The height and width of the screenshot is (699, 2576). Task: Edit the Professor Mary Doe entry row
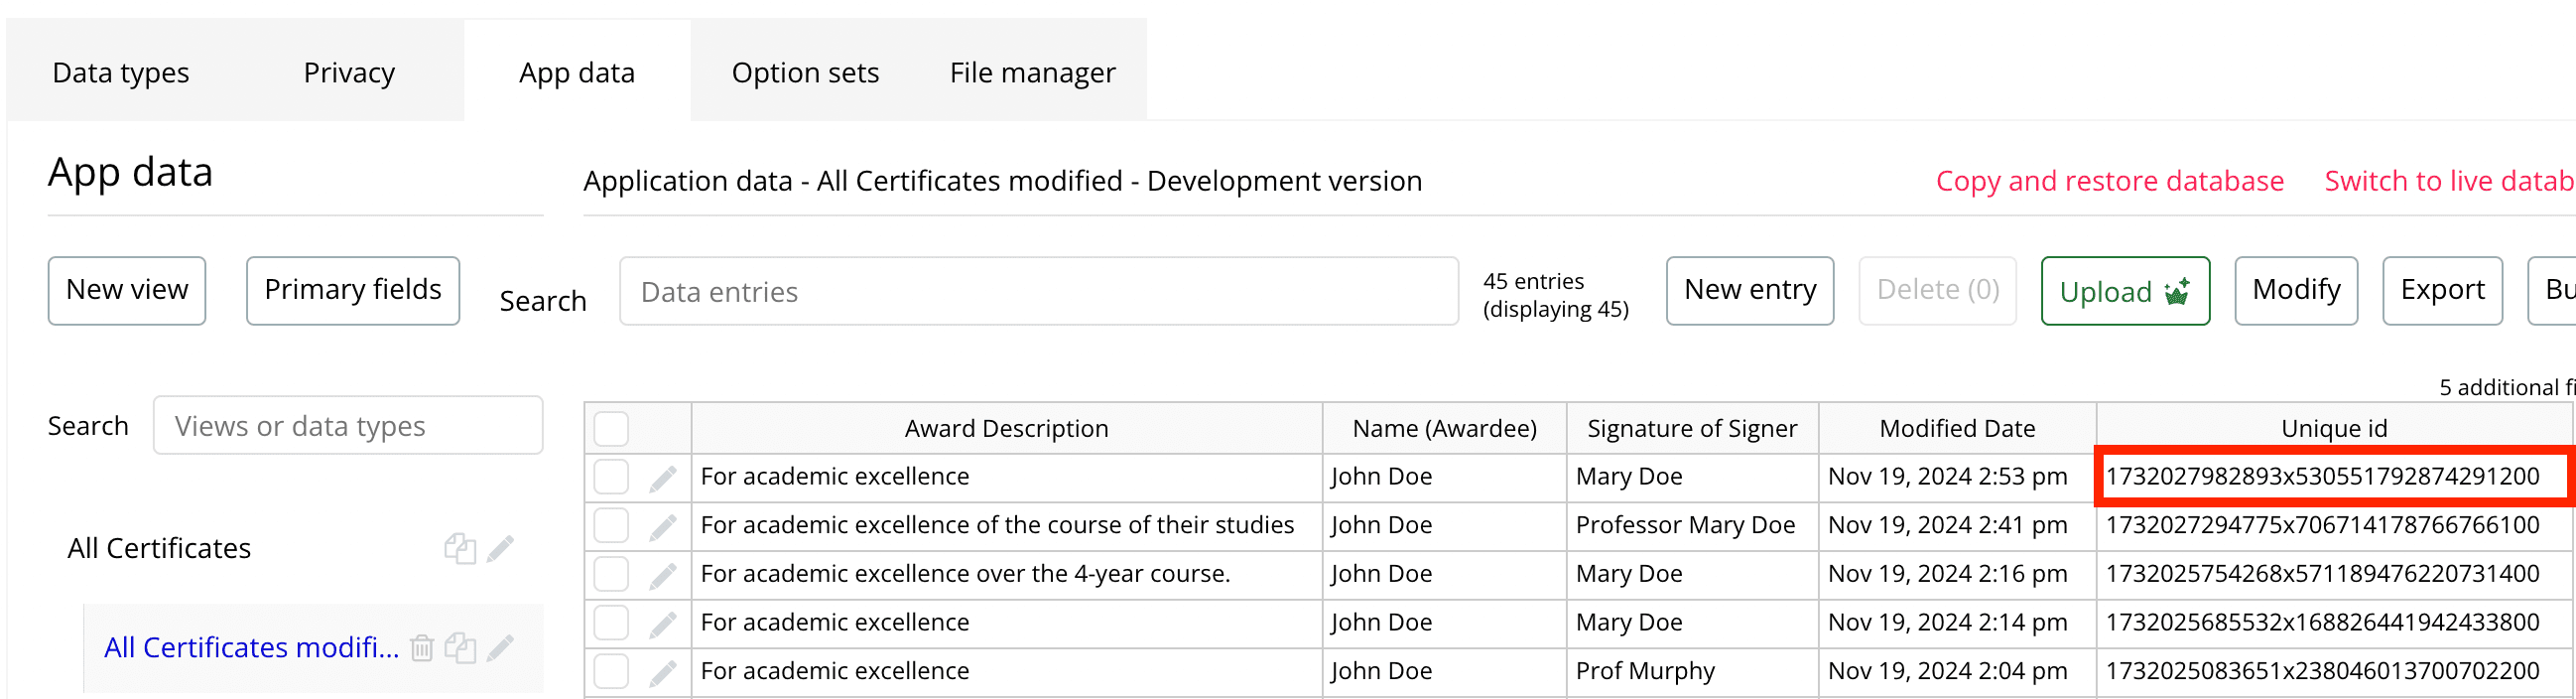[662, 526]
